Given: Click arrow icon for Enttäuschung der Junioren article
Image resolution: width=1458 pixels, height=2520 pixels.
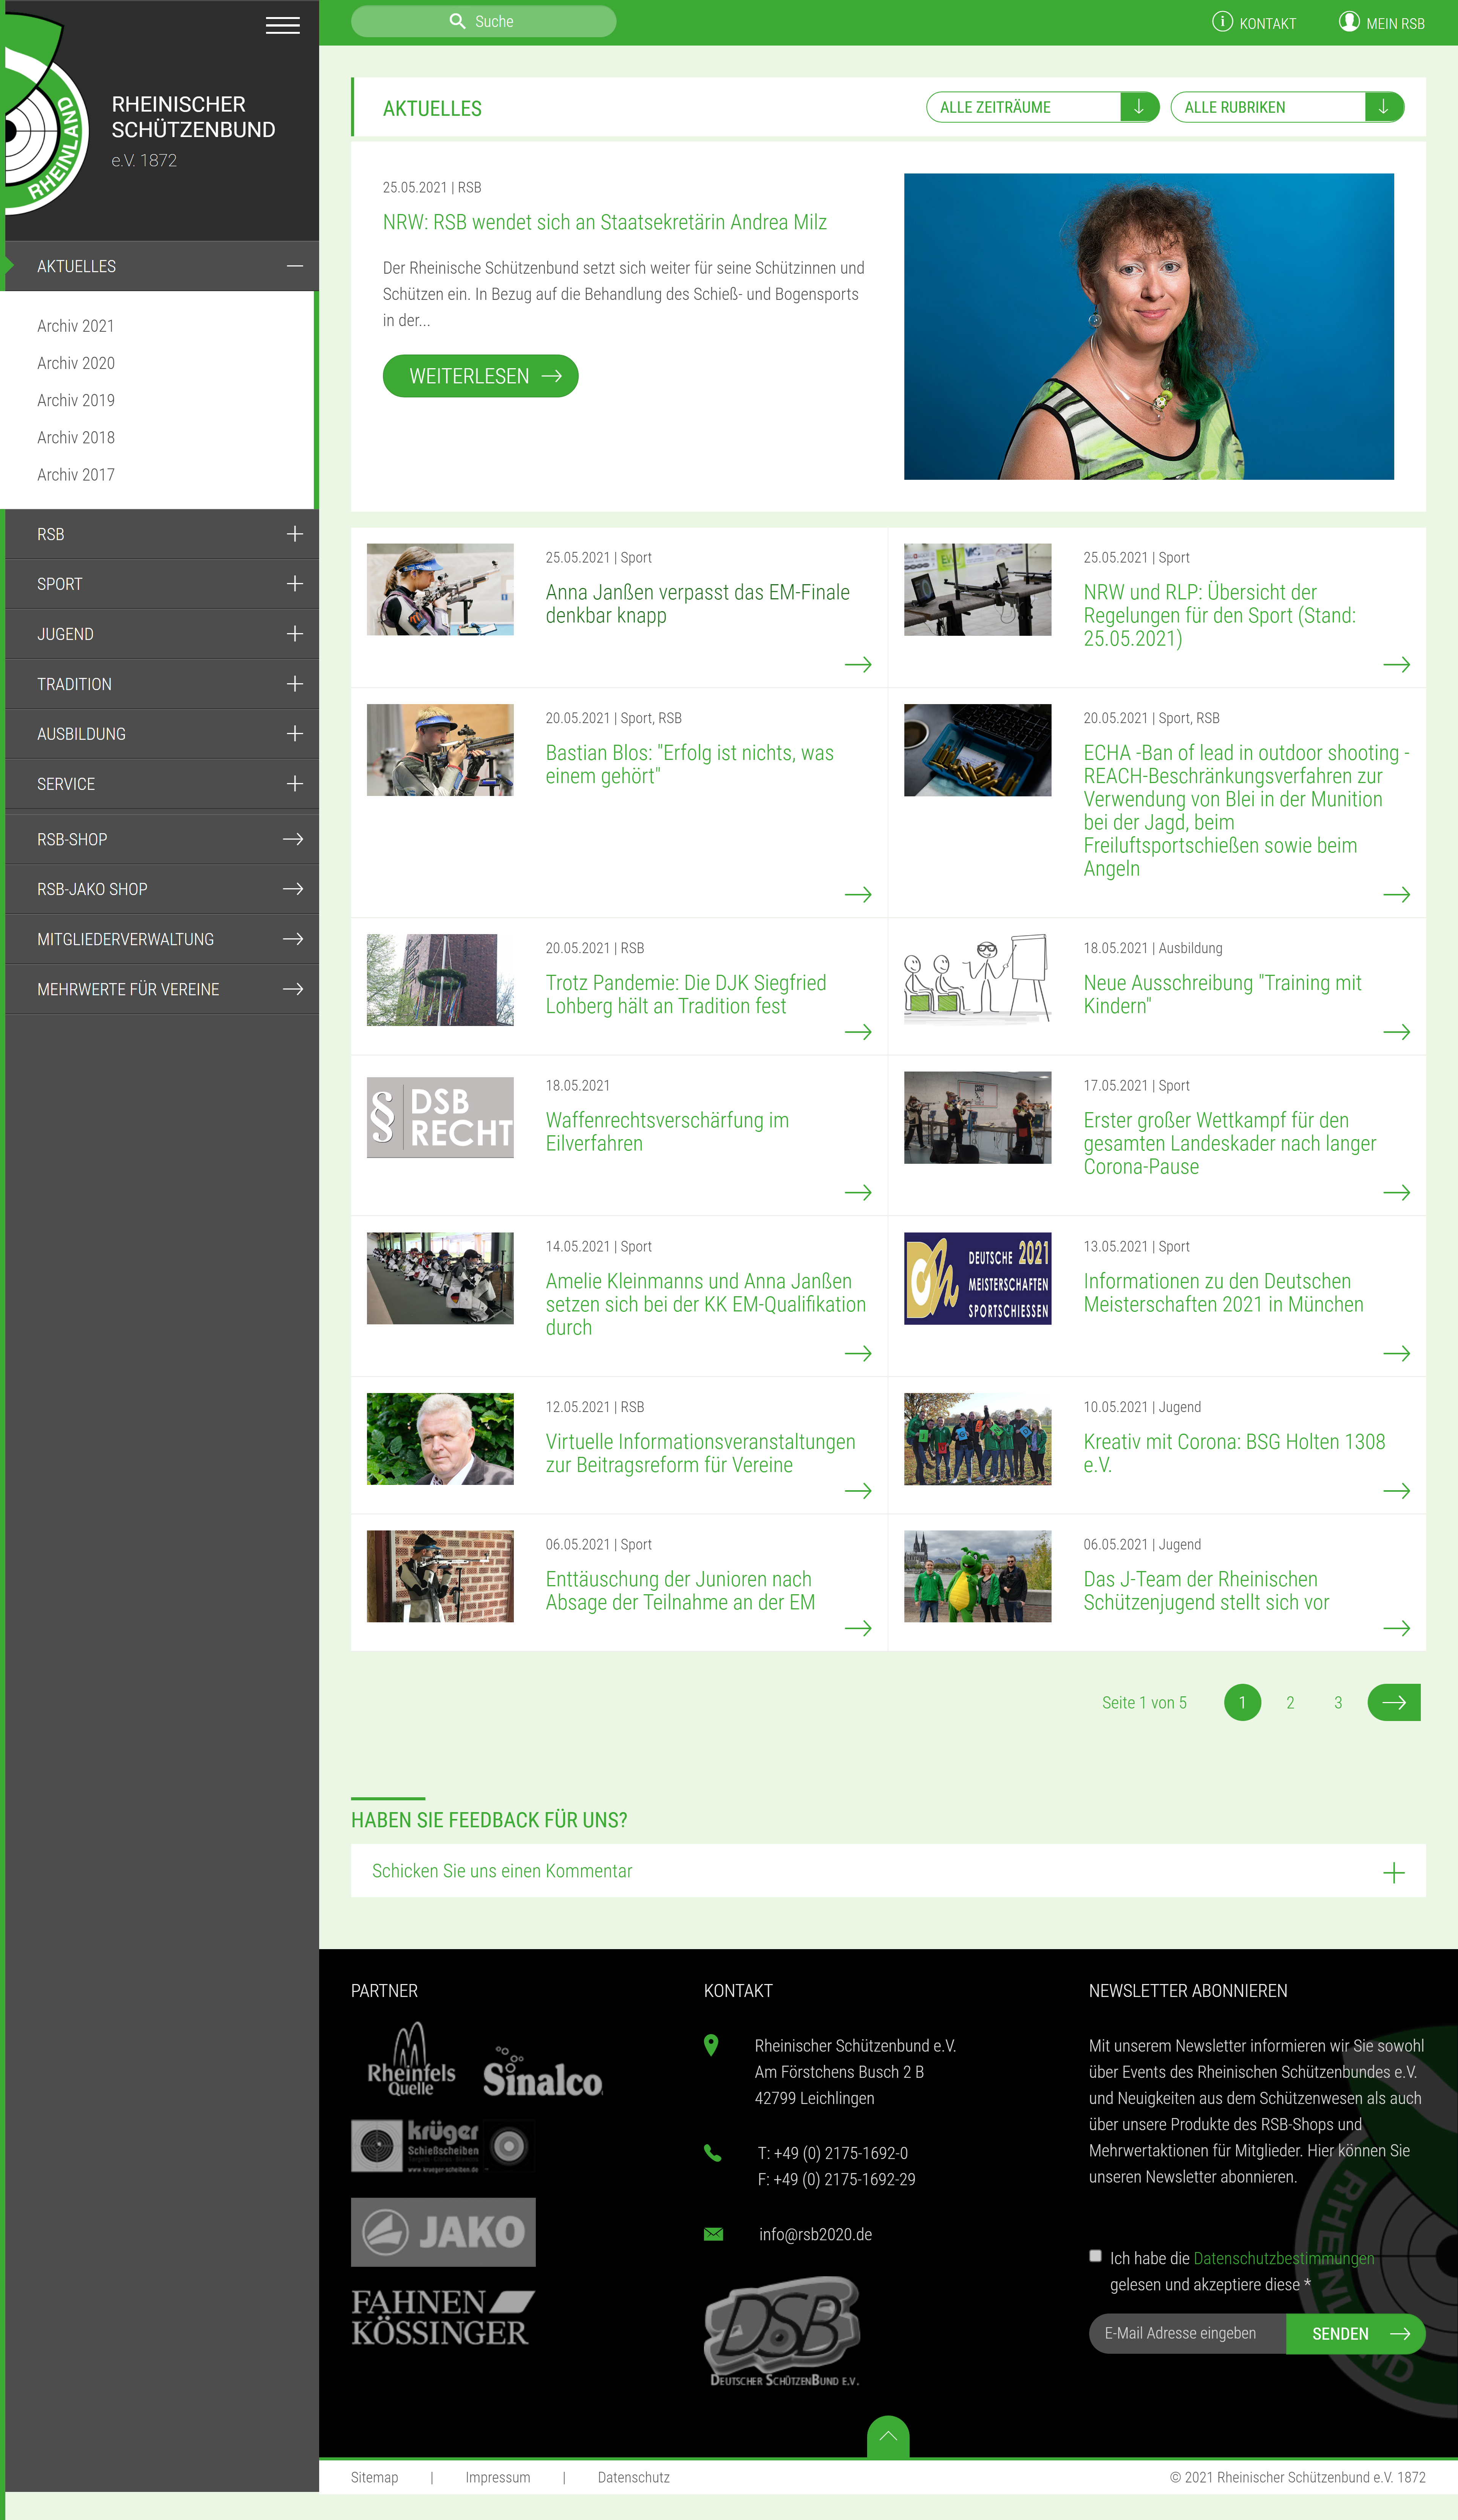Looking at the screenshot, I should (x=858, y=1629).
